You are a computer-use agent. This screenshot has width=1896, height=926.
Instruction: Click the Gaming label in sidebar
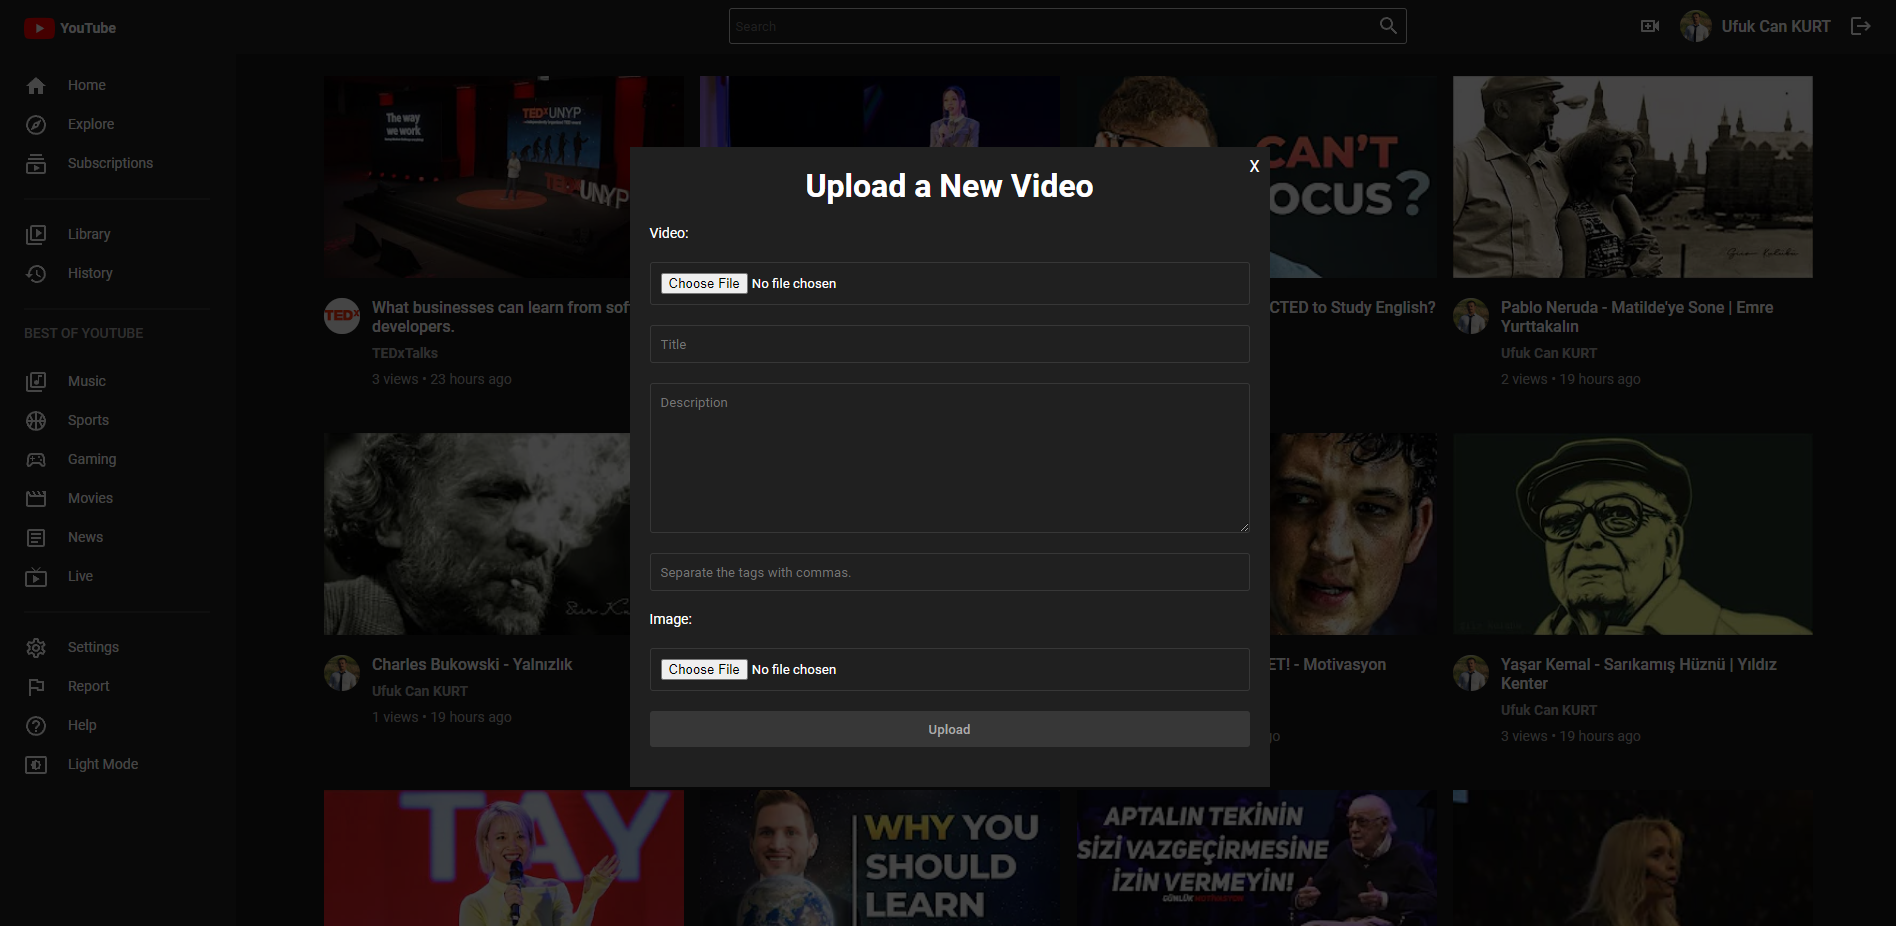[x=92, y=459]
